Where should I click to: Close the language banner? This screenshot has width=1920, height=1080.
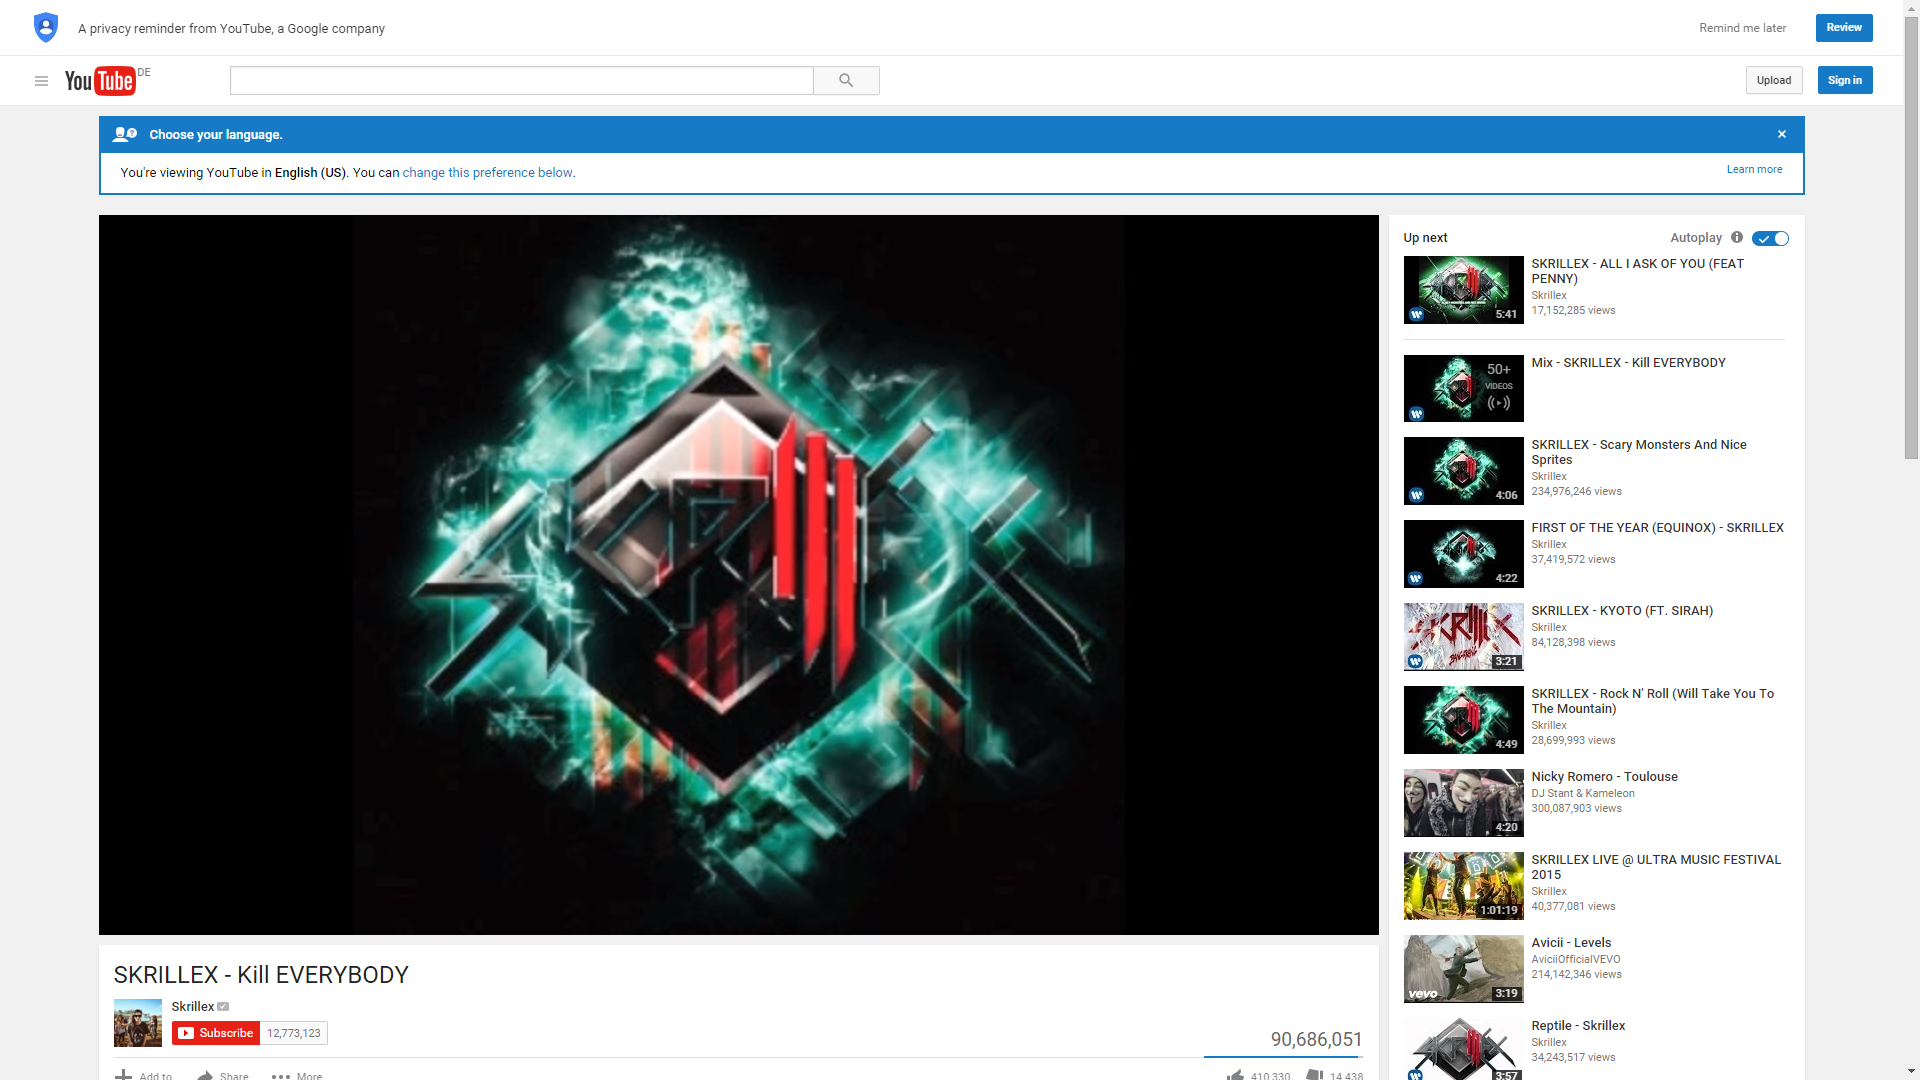(x=1781, y=134)
